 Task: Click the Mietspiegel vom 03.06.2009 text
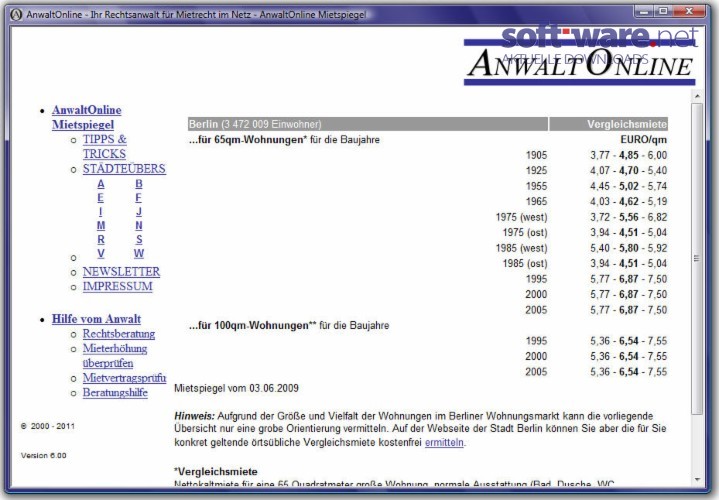[236, 389]
